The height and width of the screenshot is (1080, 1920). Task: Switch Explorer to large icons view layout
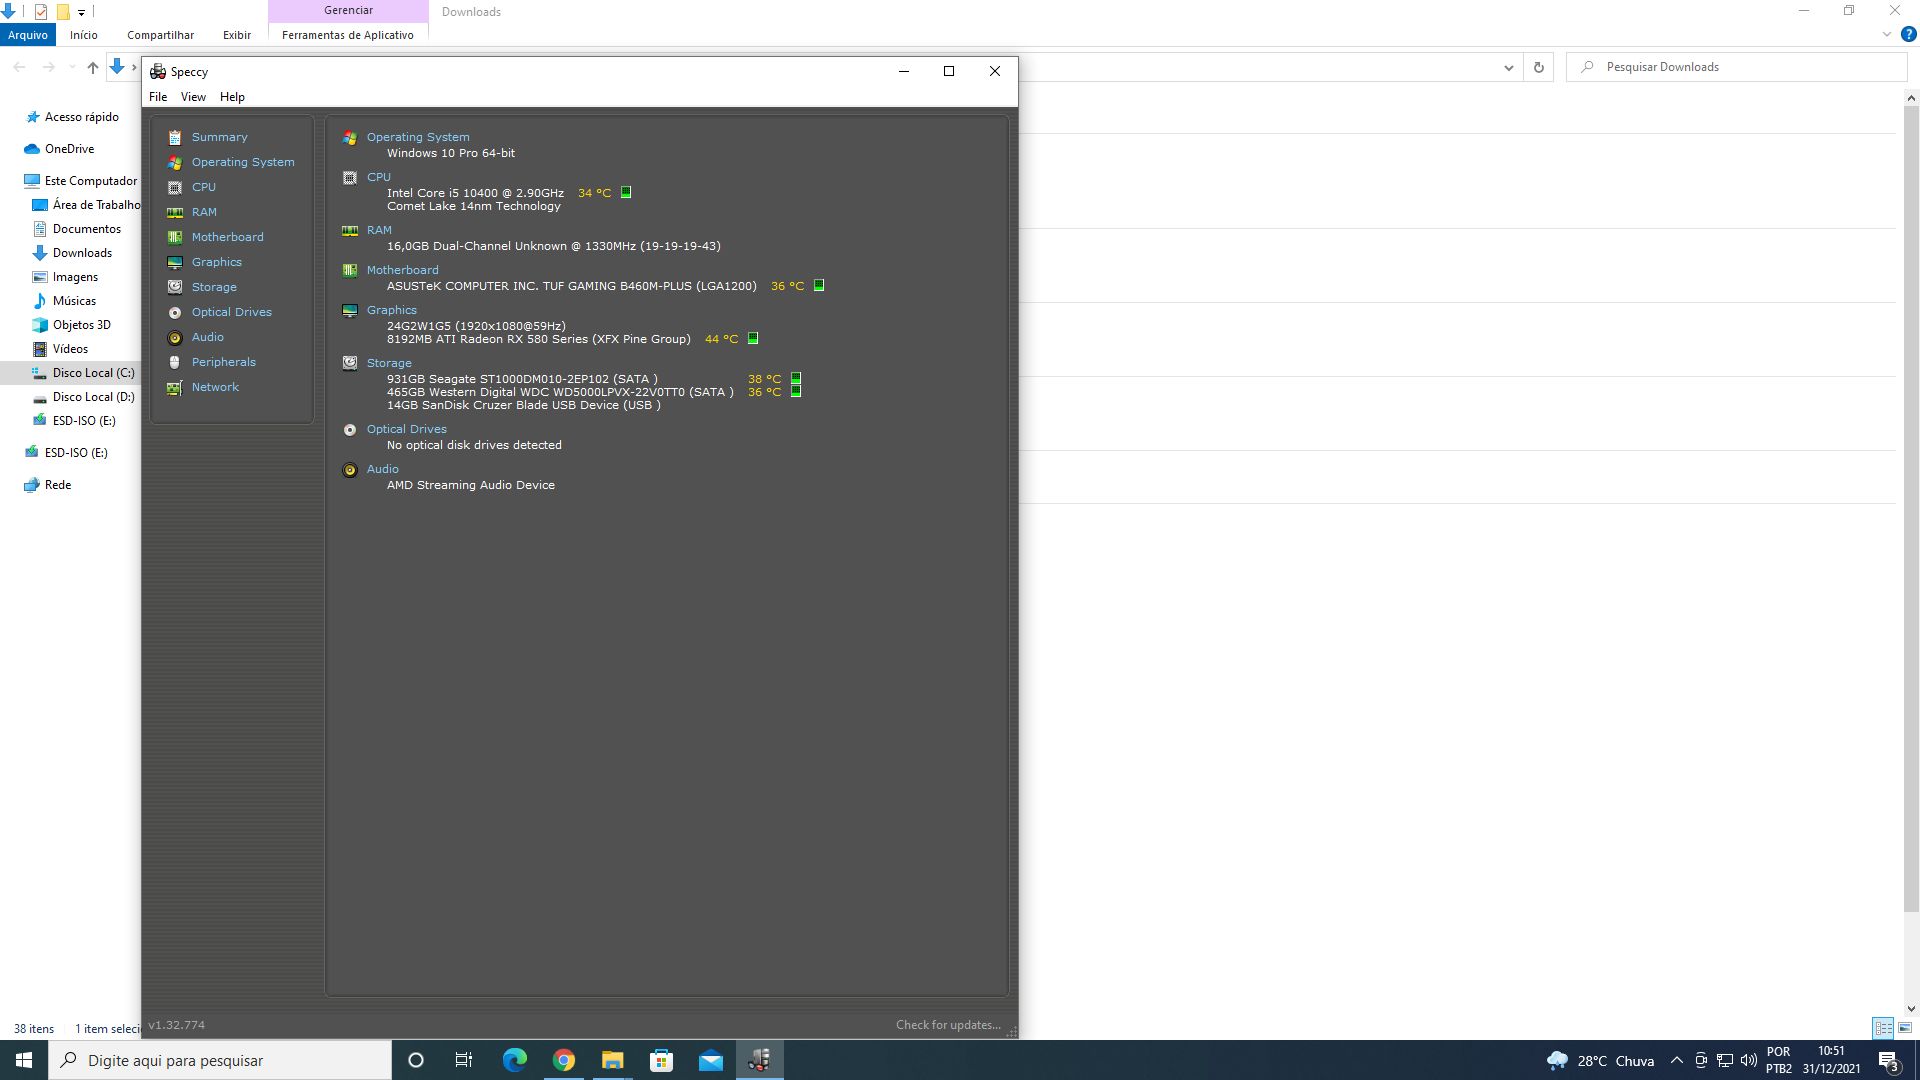(x=1905, y=1027)
